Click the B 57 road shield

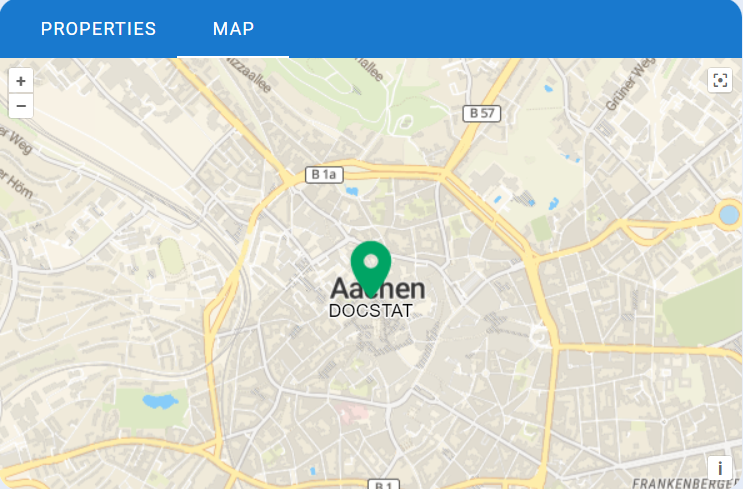tap(482, 114)
